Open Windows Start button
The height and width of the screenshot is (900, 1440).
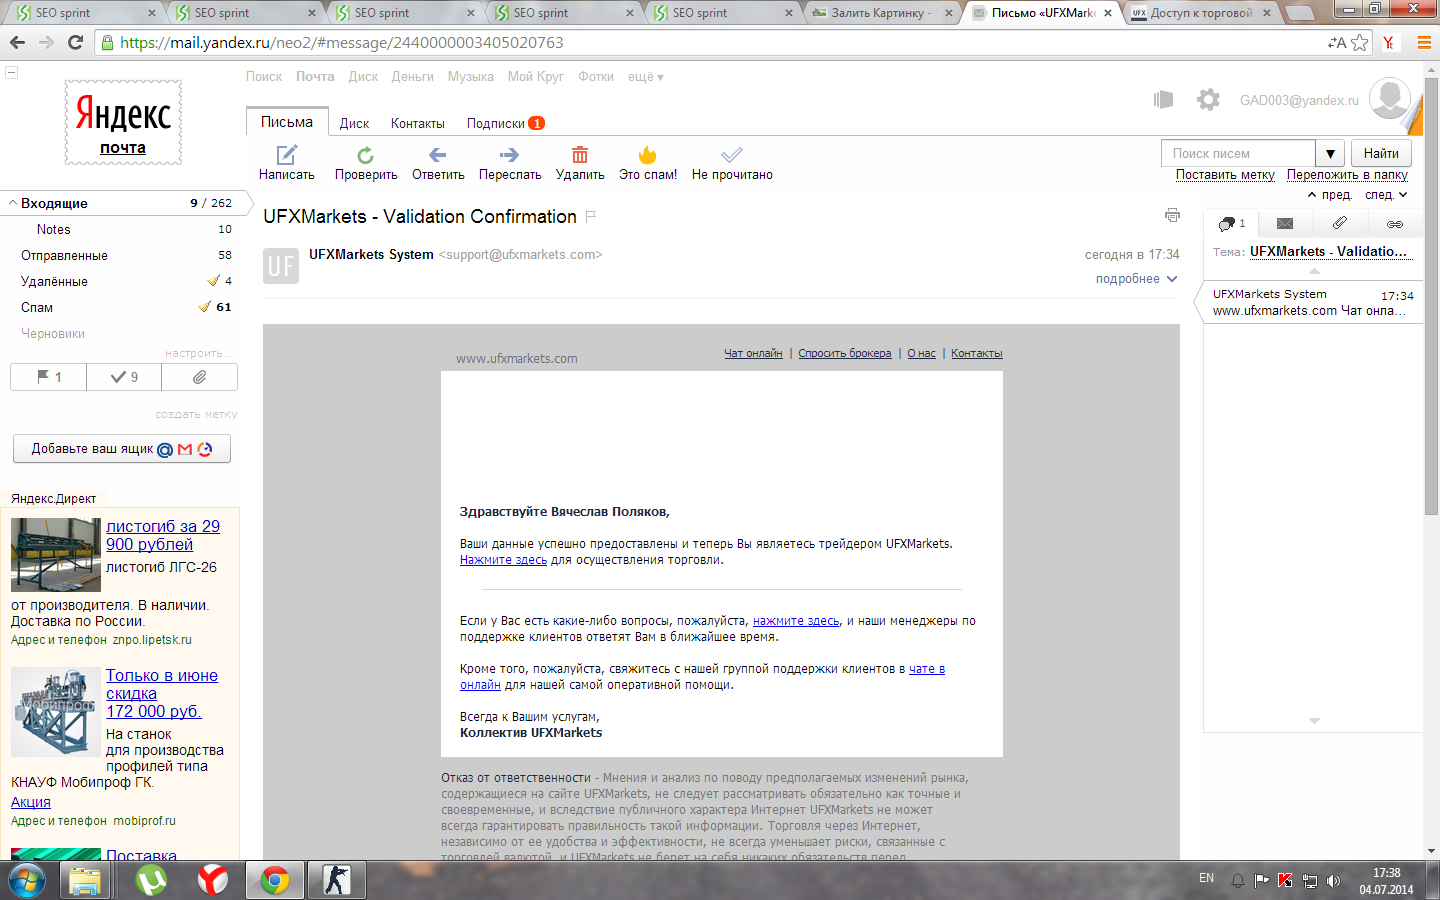(x=27, y=881)
